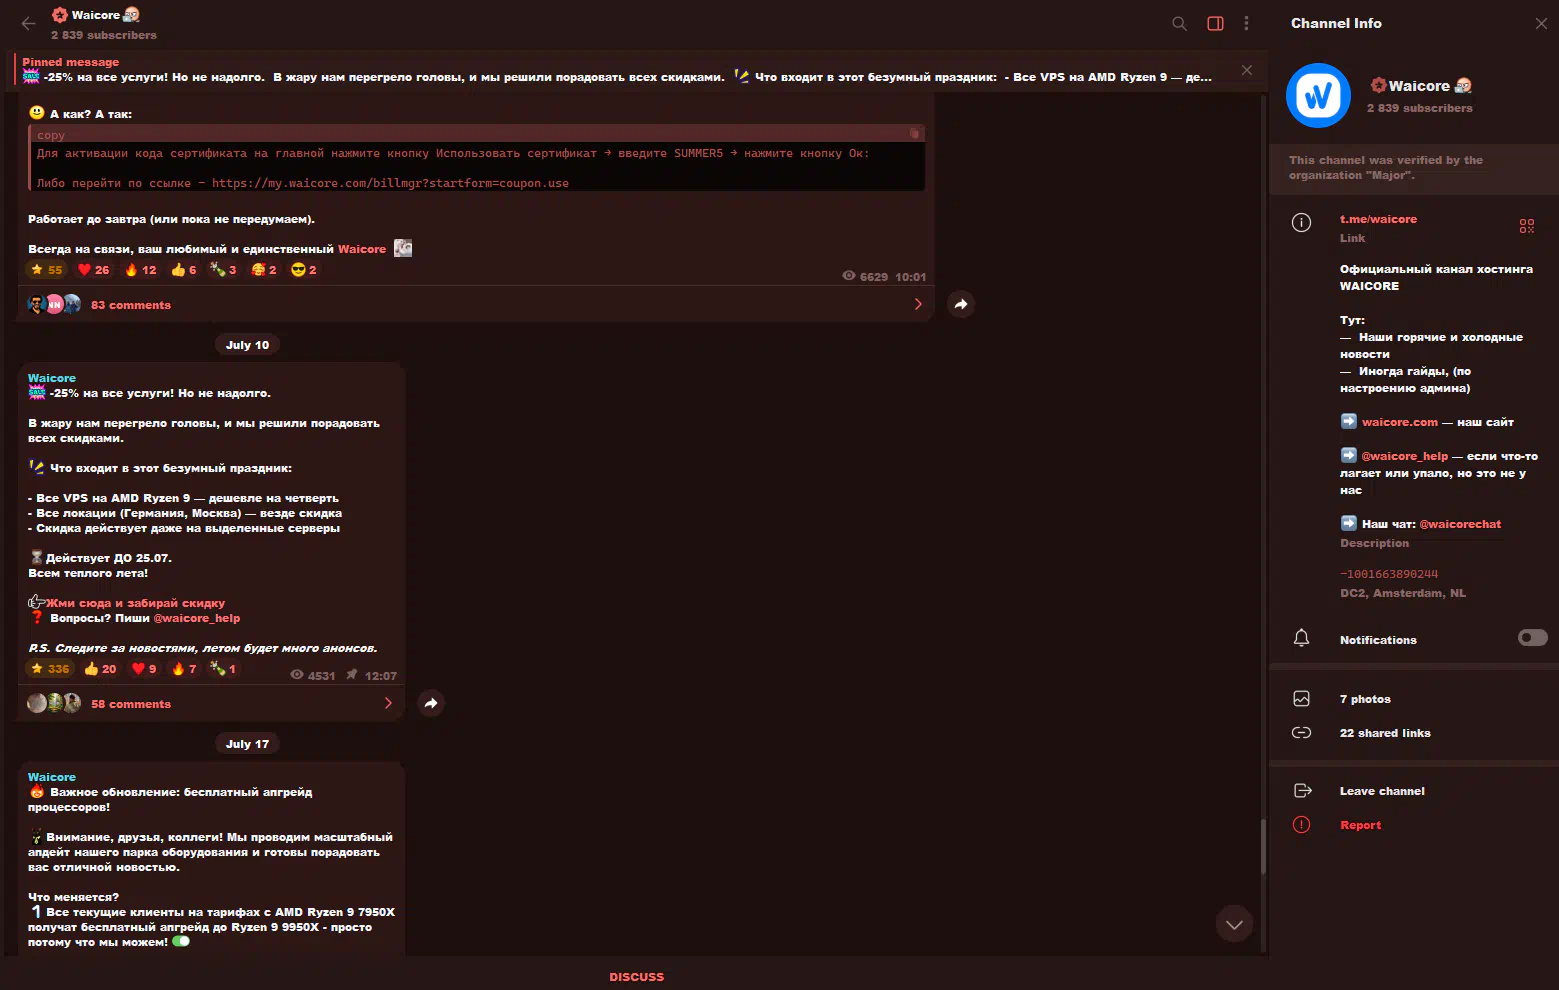Toggle heart reaction with 9 count
The image size is (1559, 990).
click(145, 669)
